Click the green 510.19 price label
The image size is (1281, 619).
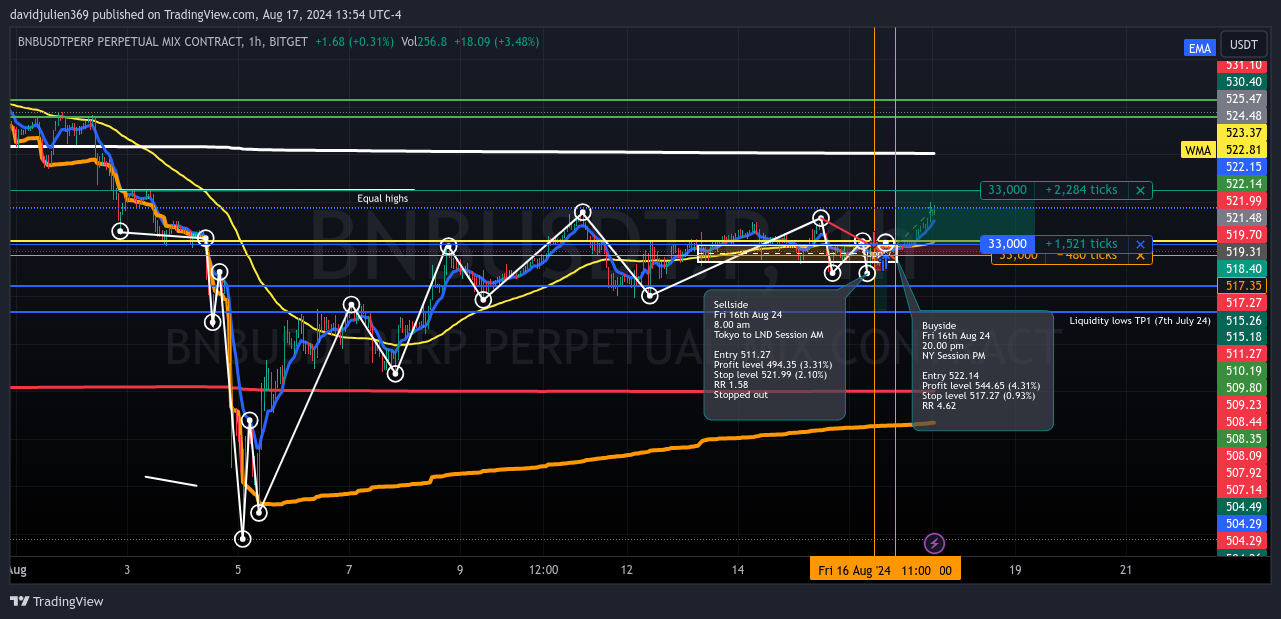(x=1243, y=371)
